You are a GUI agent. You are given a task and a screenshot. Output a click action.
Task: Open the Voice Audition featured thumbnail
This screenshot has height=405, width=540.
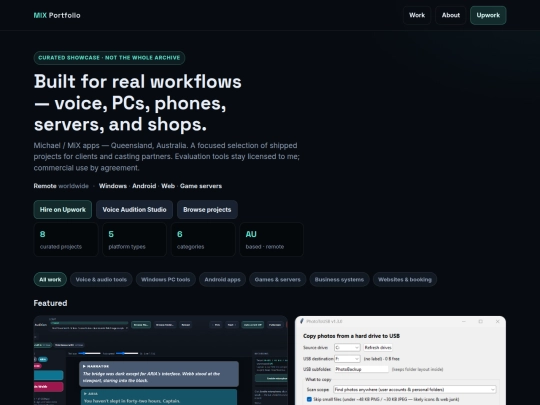click(160, 360)
